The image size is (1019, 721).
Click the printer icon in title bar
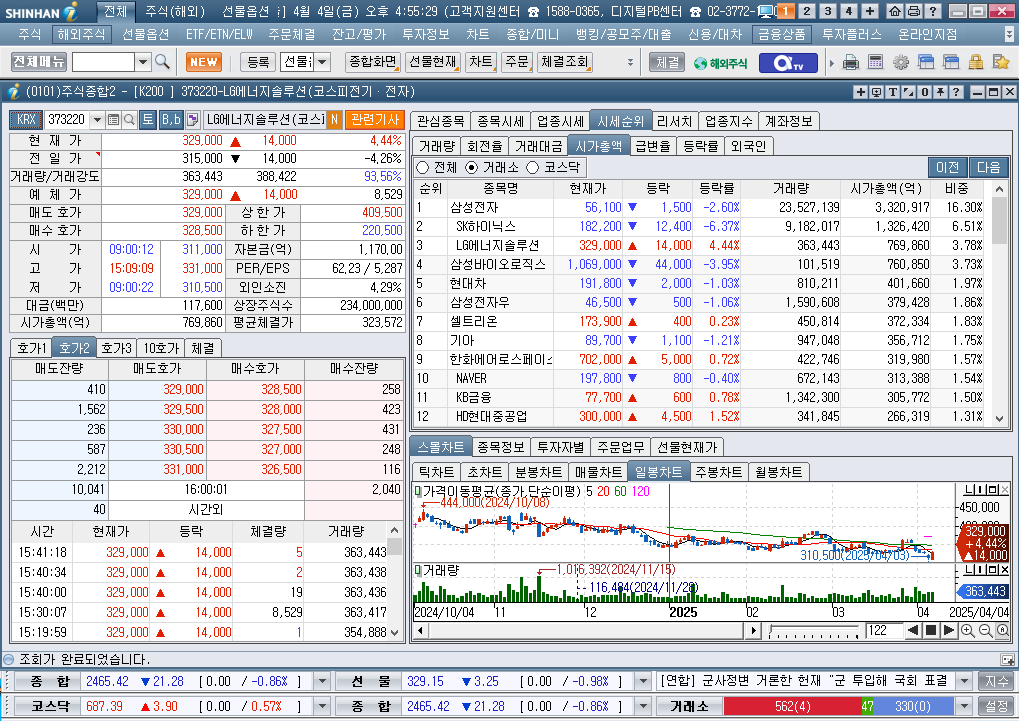coord(913,11)
